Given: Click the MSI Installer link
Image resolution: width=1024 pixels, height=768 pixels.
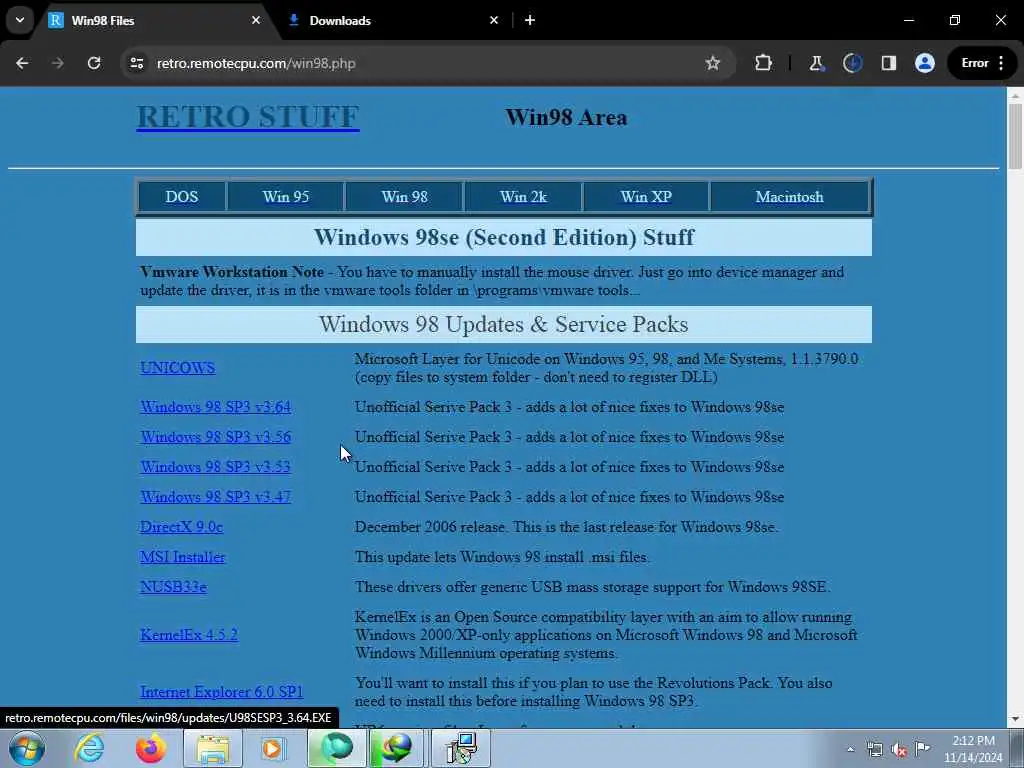Looking at the screenshot, I should [182, 557].
